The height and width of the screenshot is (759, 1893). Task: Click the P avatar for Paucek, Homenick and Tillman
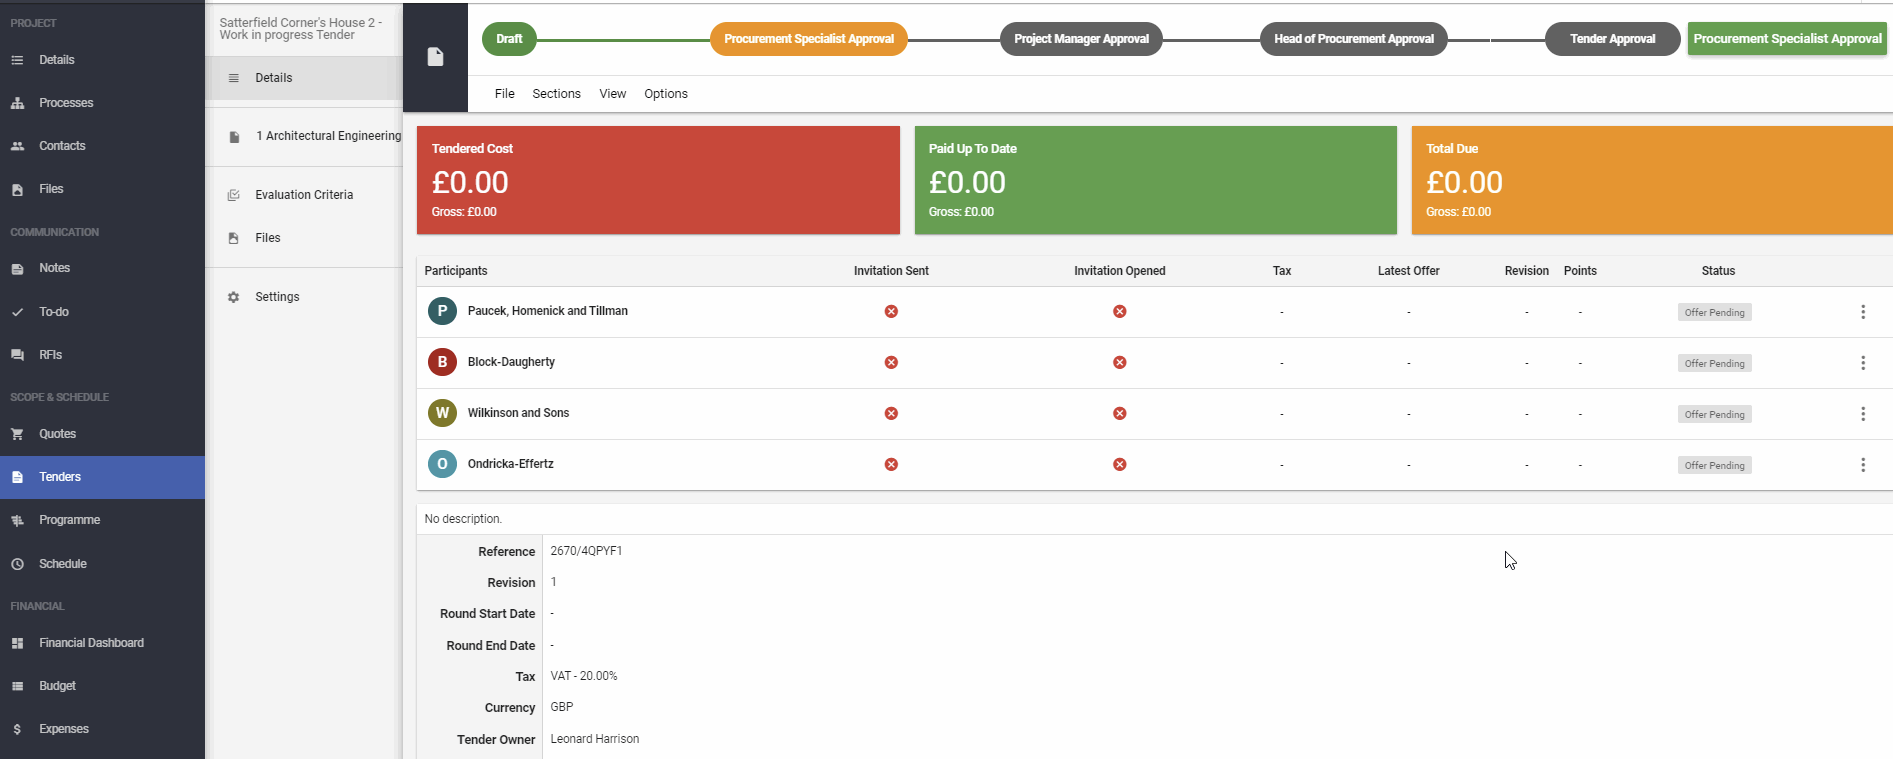click(442, 311)
